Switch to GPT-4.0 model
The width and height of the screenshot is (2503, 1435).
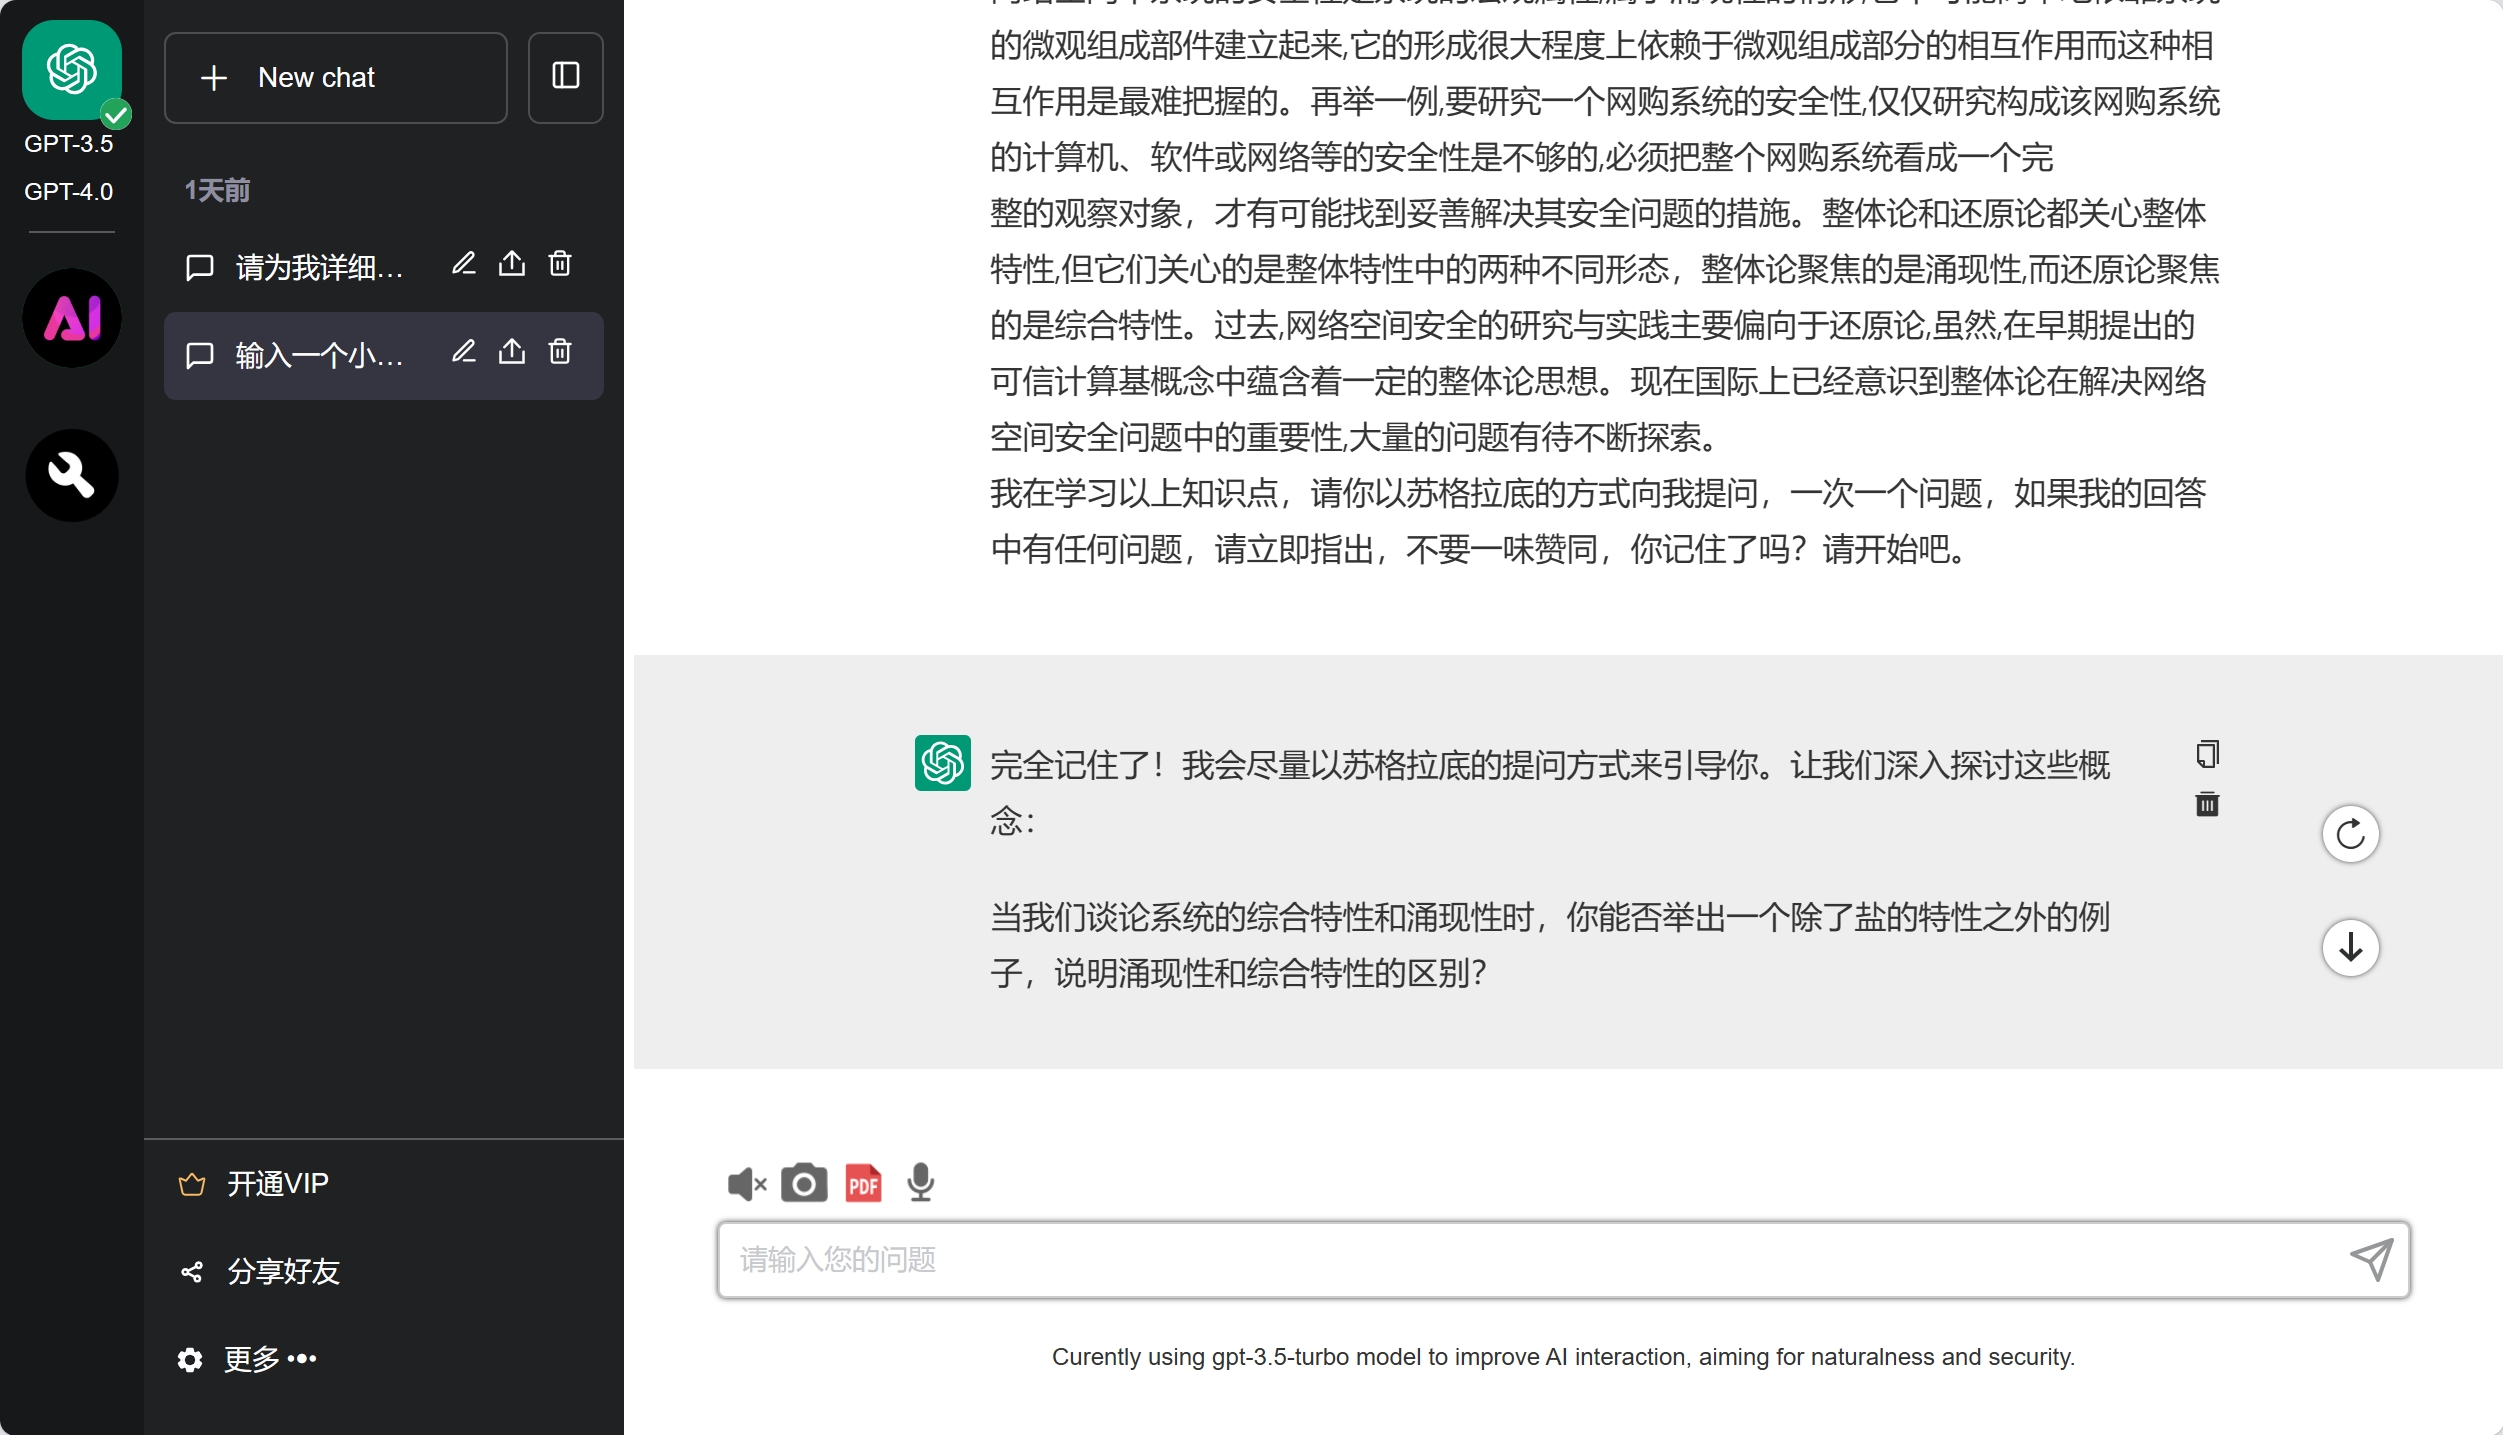pyautogui.click(x=68, y=191)
